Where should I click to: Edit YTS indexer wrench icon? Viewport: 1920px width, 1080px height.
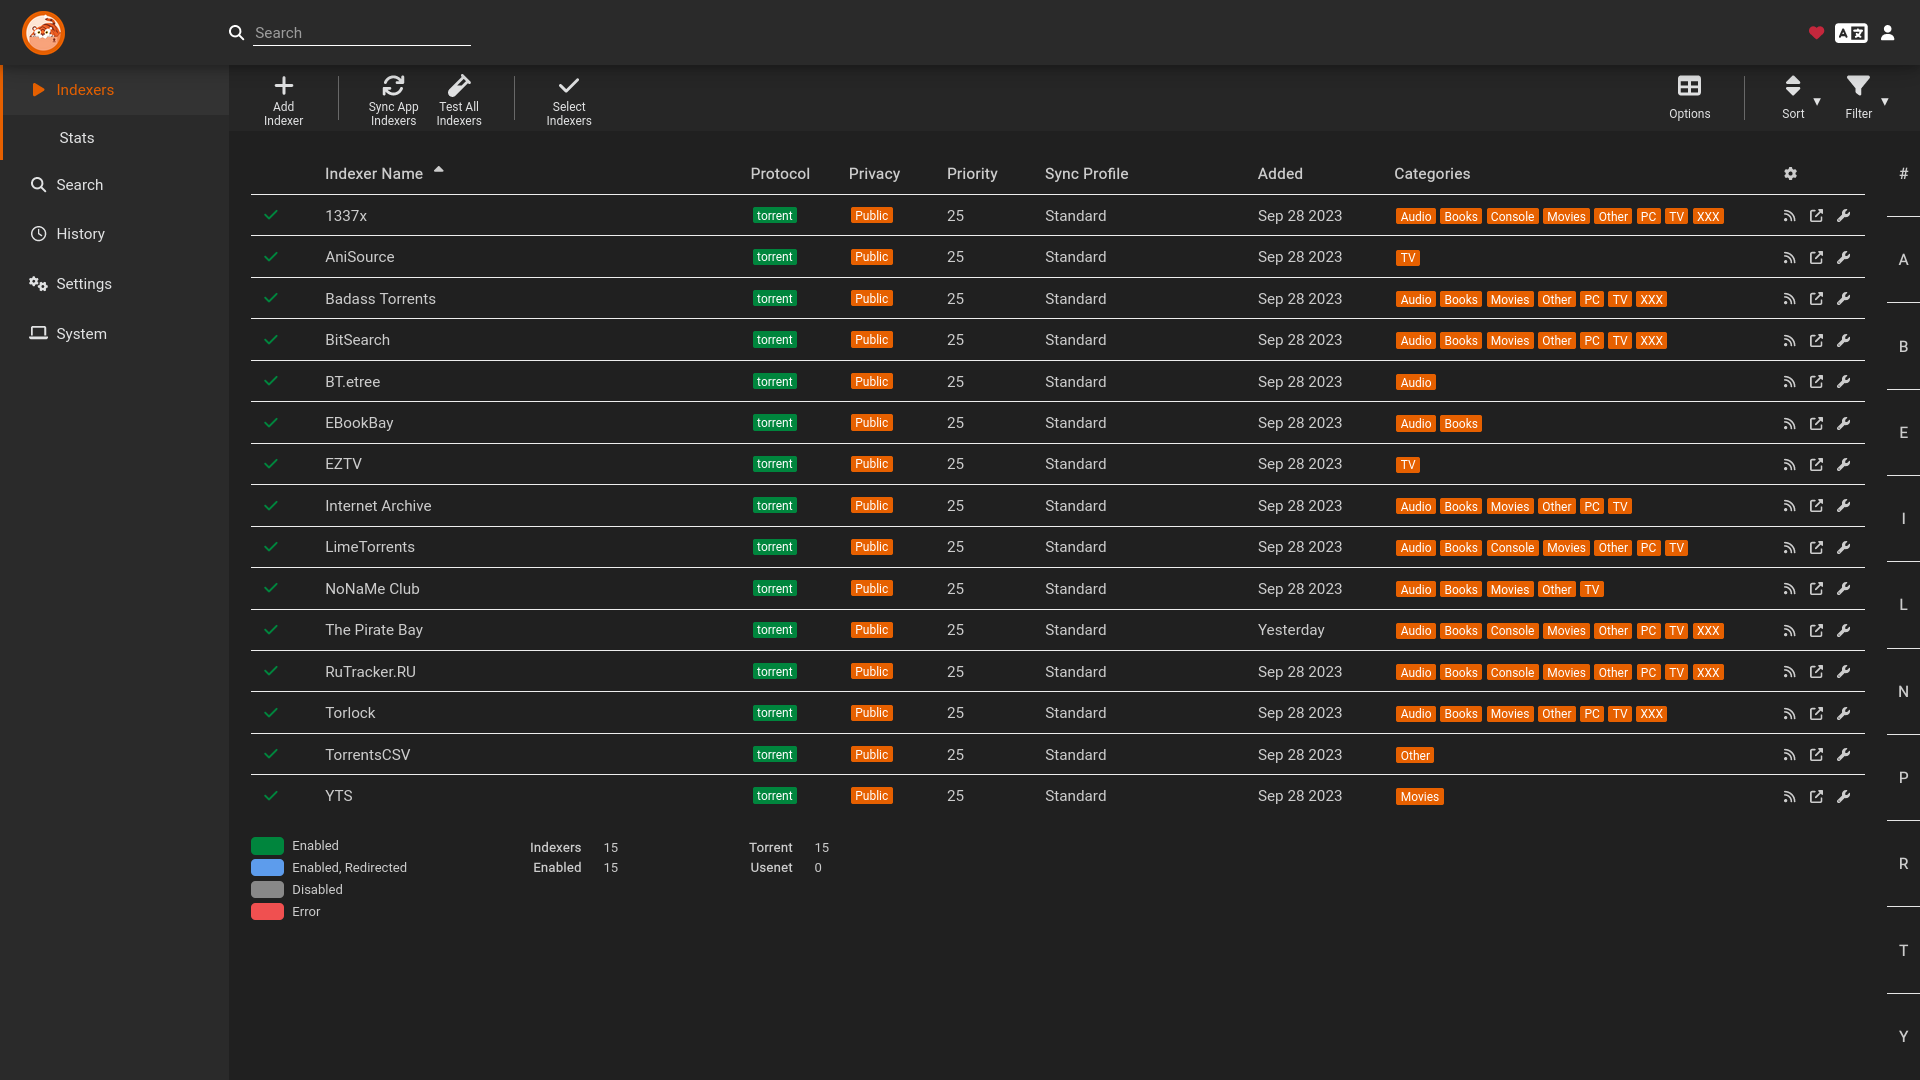[1843, 797]
